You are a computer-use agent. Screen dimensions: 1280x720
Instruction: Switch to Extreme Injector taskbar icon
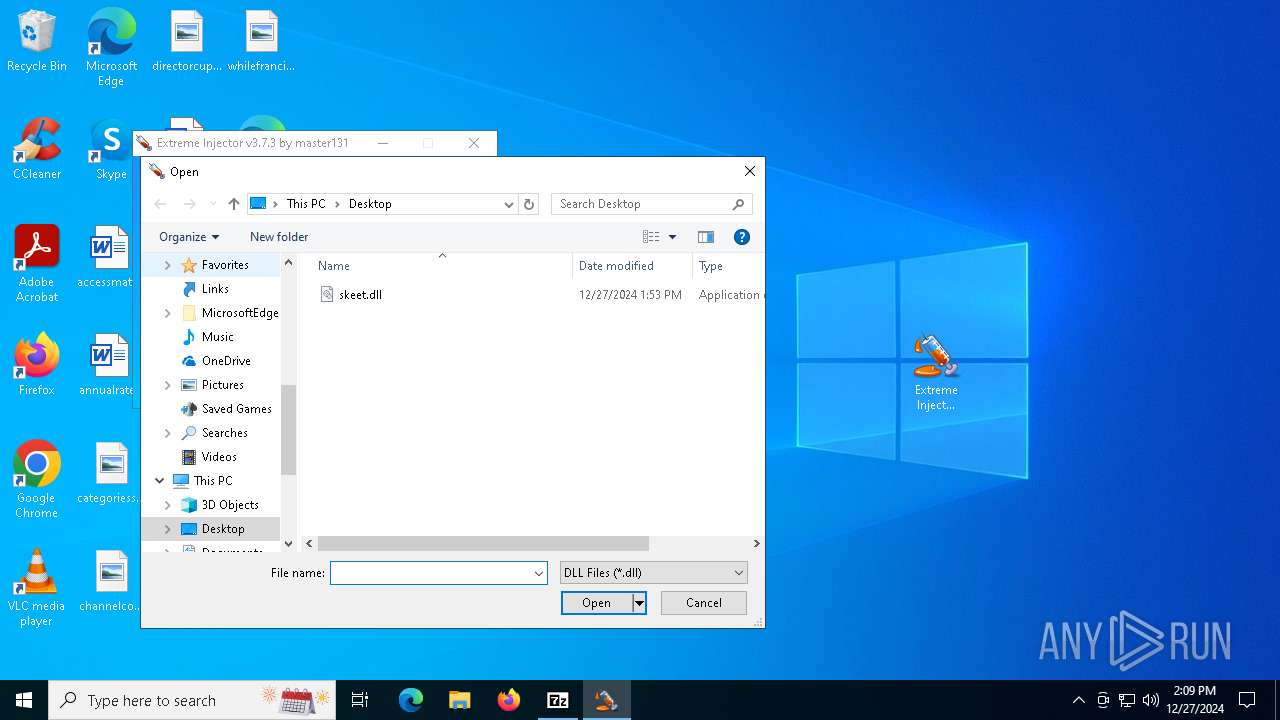pos(606,700)
